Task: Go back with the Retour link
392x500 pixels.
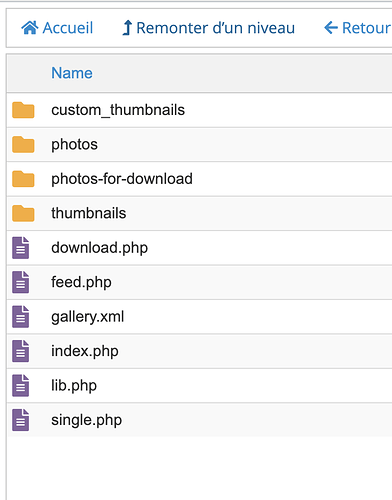Action: click(366, 28)
